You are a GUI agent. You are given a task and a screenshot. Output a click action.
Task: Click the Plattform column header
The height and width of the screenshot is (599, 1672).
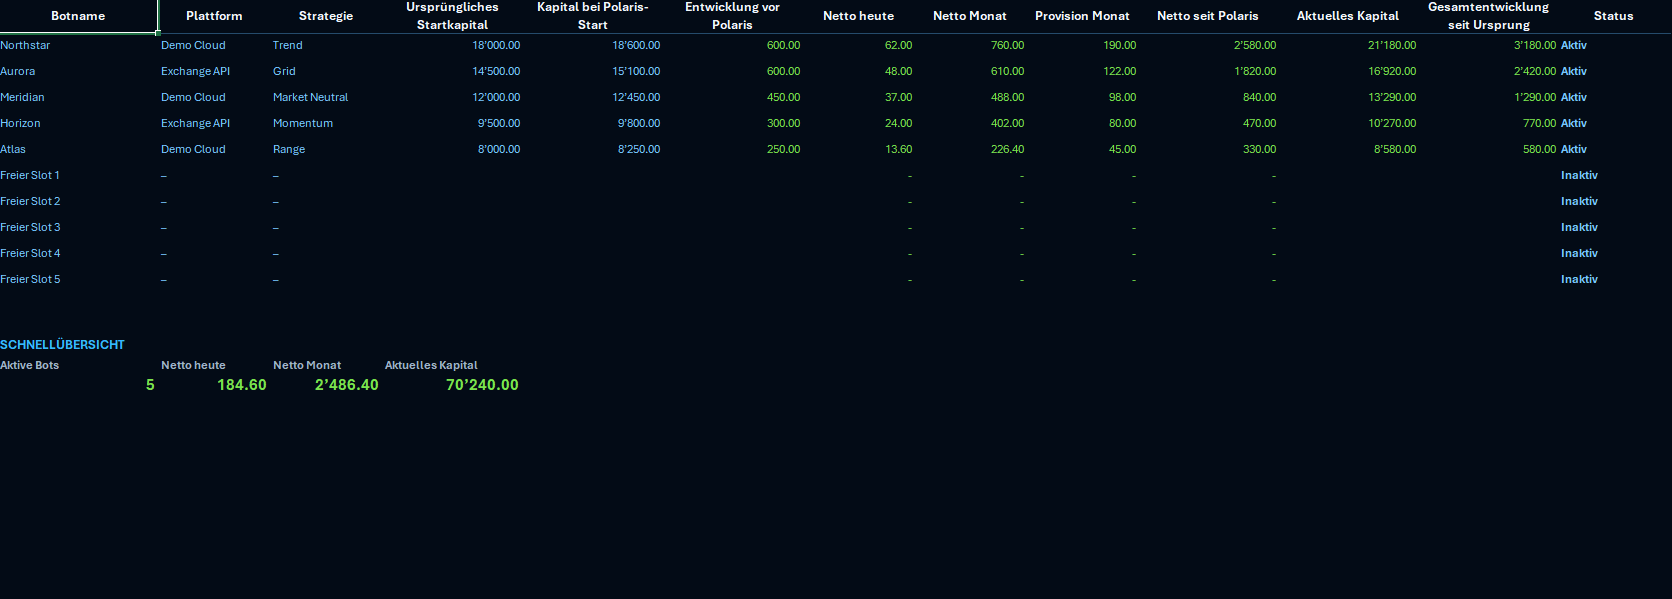(214, 16)
